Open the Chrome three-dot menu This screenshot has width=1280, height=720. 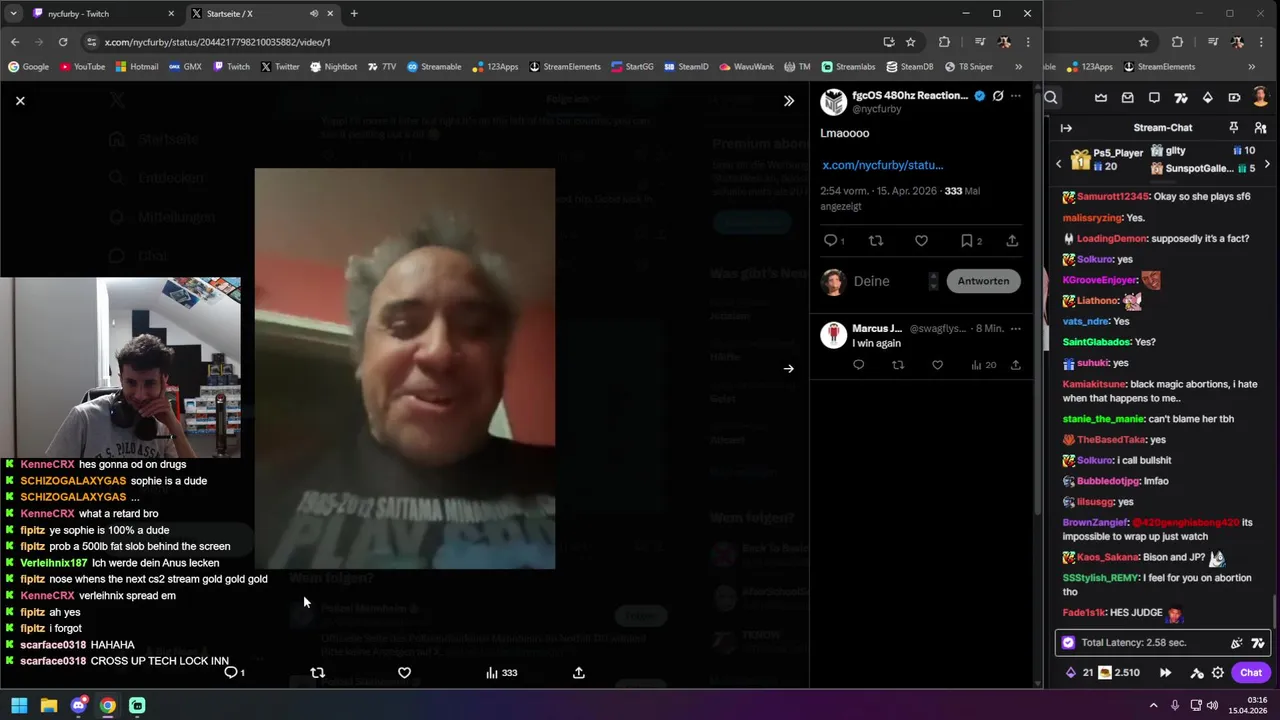coord(1028,42)
